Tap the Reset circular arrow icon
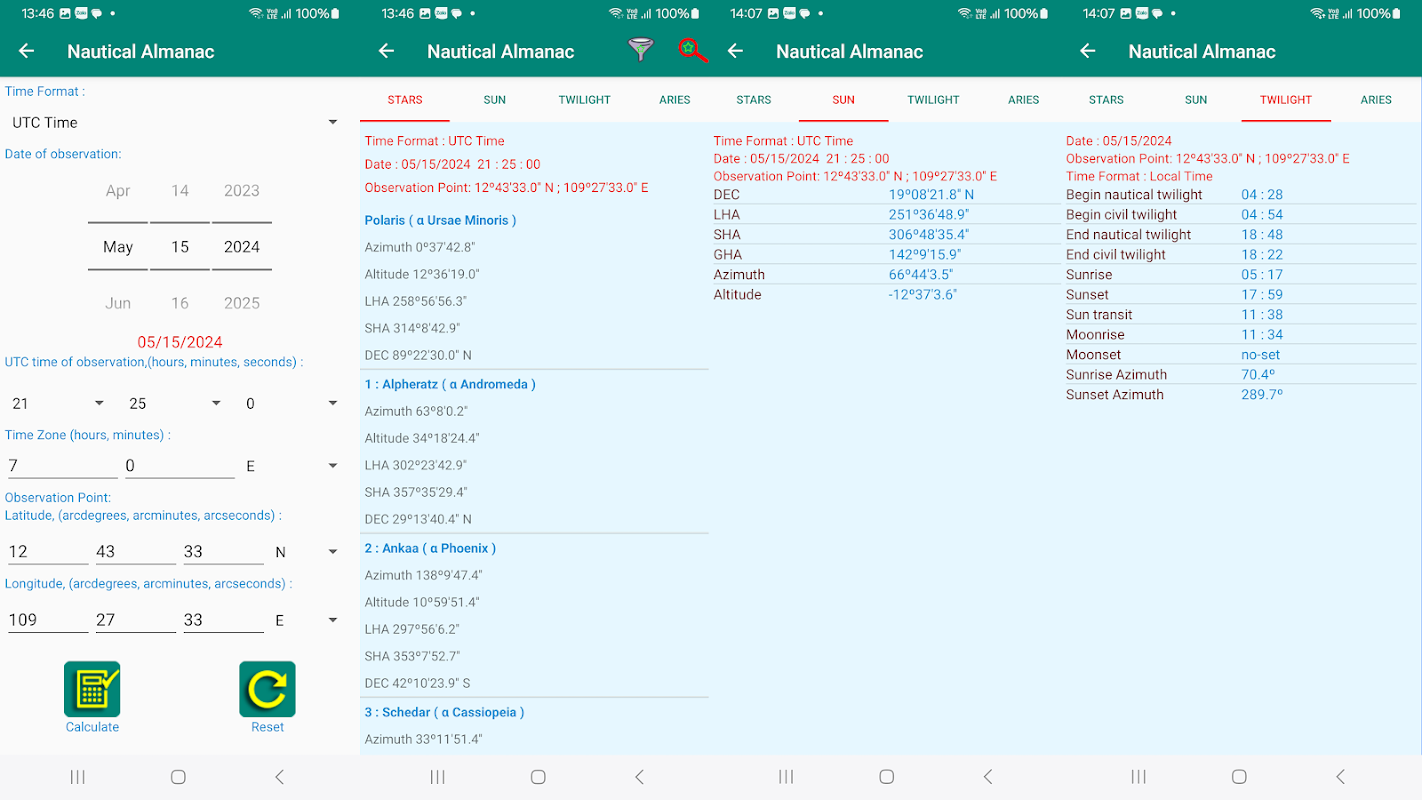 coord(267,689)
